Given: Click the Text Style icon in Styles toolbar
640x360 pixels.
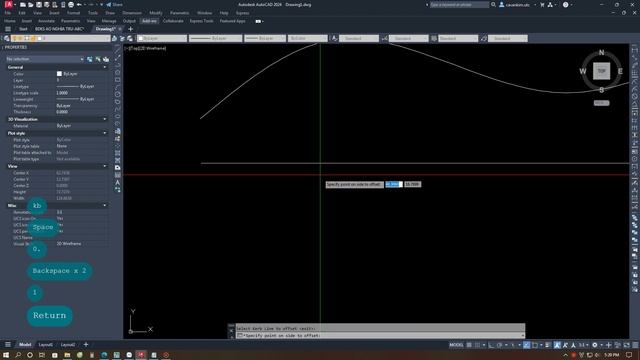Looking at the screenshot, I should [x=334, y=38].
